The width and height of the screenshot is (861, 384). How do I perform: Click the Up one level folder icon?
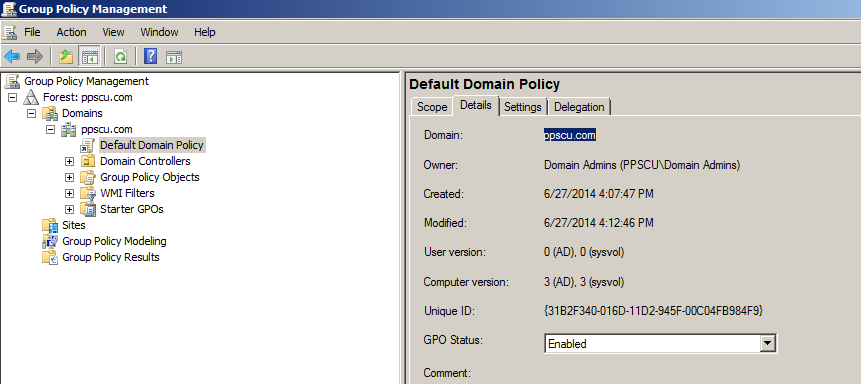click(x=66, y=56)
